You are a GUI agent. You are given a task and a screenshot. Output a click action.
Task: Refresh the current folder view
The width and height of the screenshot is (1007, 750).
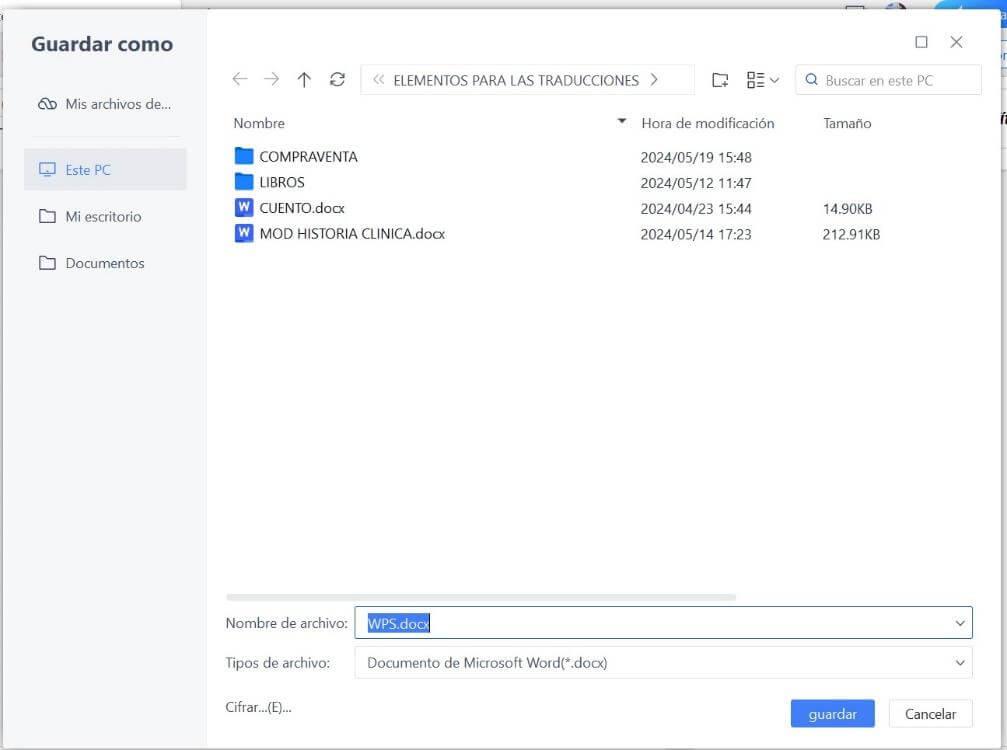[336, 78]
